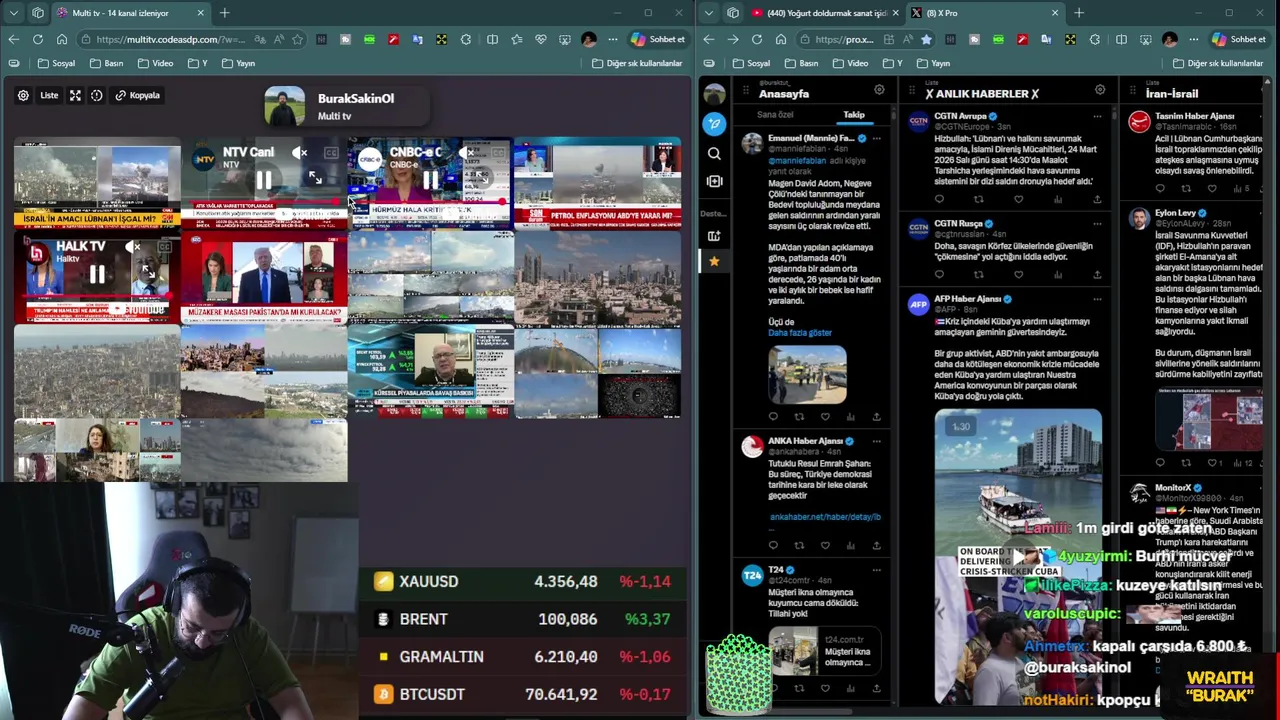Click the GRAMALTIN ticker row
1280x720 pixels.
pos(522,657)
